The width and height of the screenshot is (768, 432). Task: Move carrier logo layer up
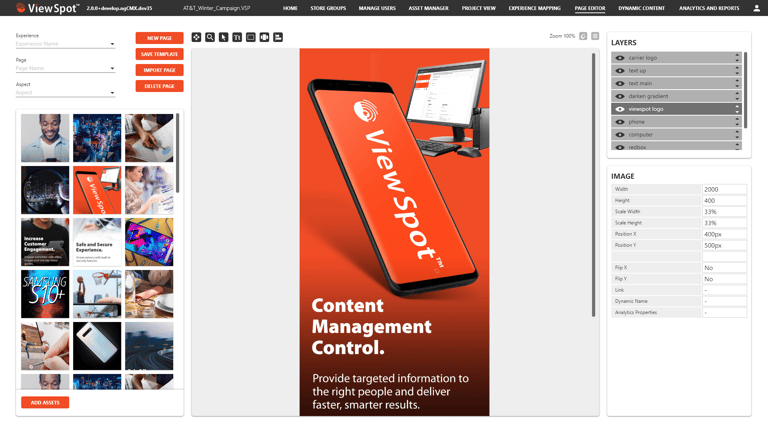(737, 55)
